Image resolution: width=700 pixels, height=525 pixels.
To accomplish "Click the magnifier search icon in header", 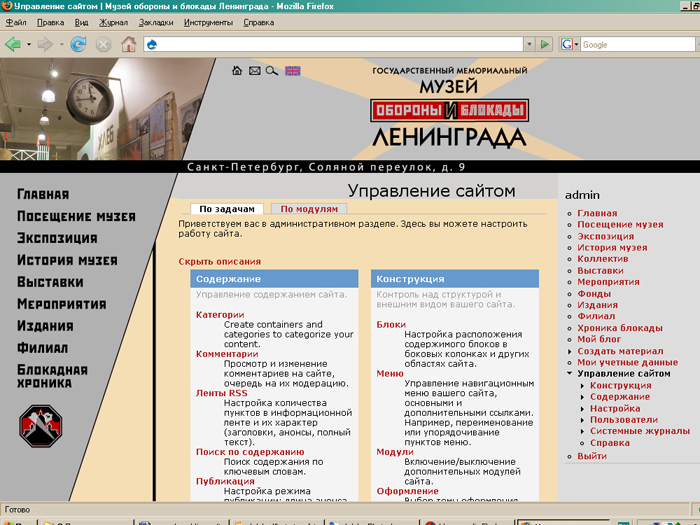I will coord(271,71).
